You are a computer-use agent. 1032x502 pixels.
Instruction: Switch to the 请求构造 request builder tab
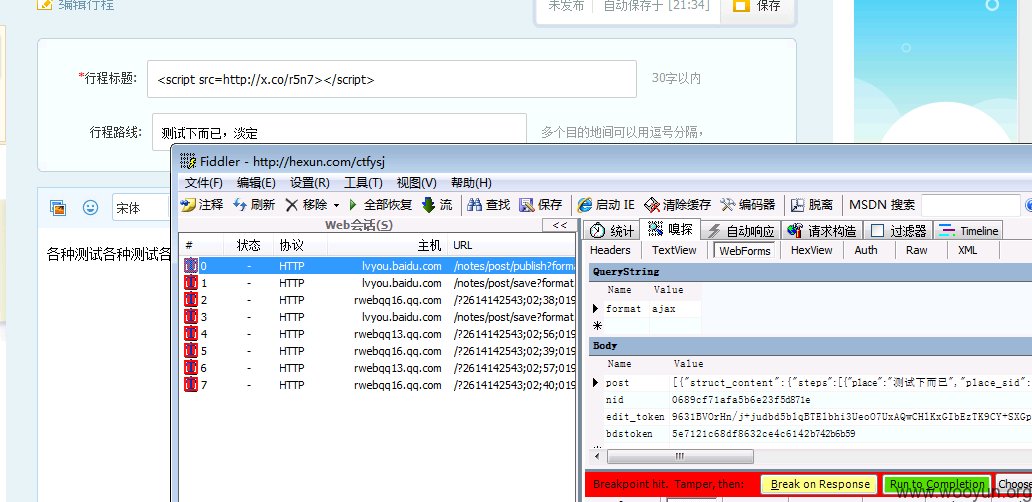(x=822, y=230)
